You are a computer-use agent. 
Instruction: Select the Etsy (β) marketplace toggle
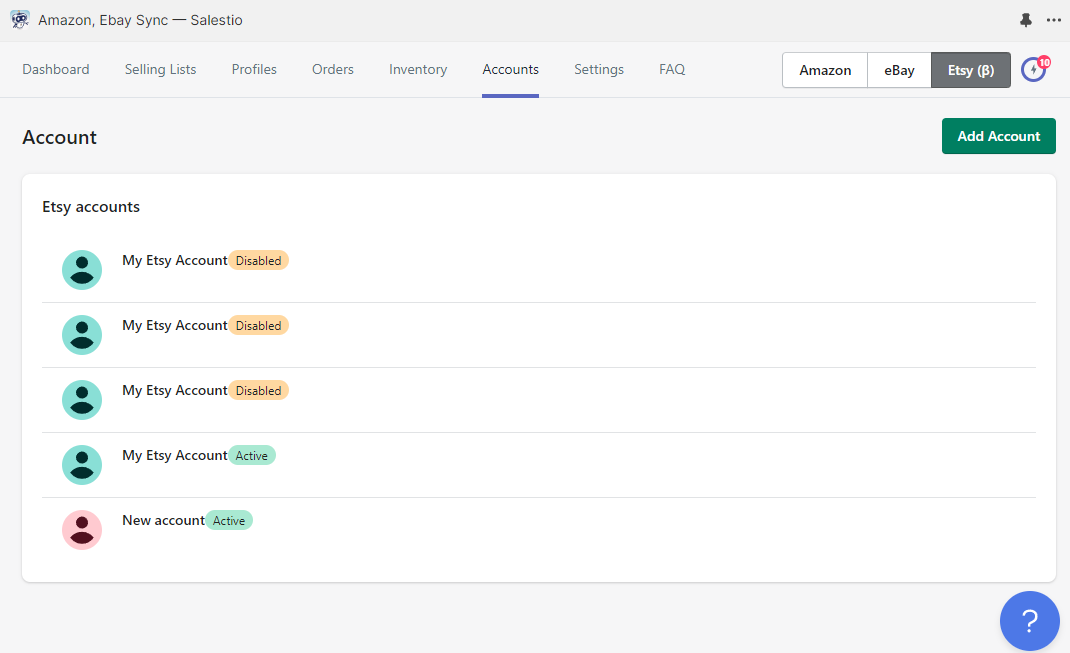click(x=970, y=70)
